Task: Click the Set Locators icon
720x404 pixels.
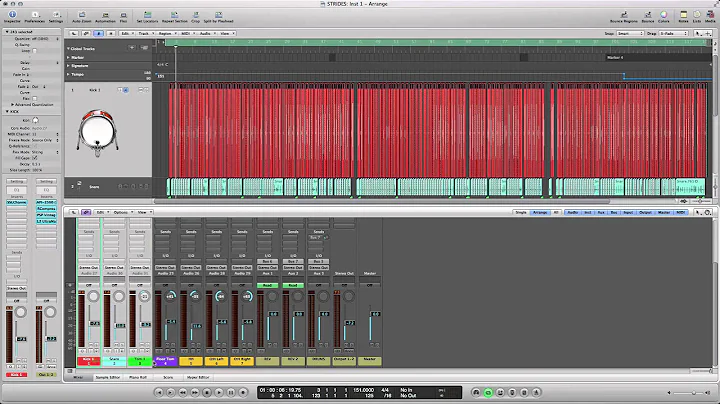Action: 147,17
